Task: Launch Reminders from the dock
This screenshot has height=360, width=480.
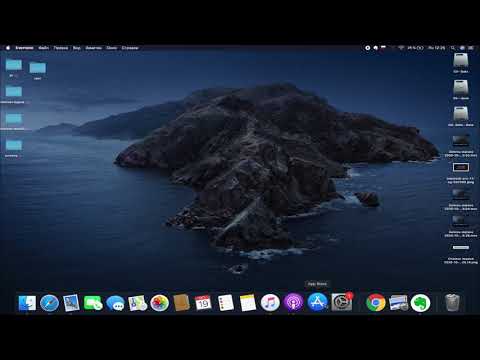Action: [x=226, y=303]
